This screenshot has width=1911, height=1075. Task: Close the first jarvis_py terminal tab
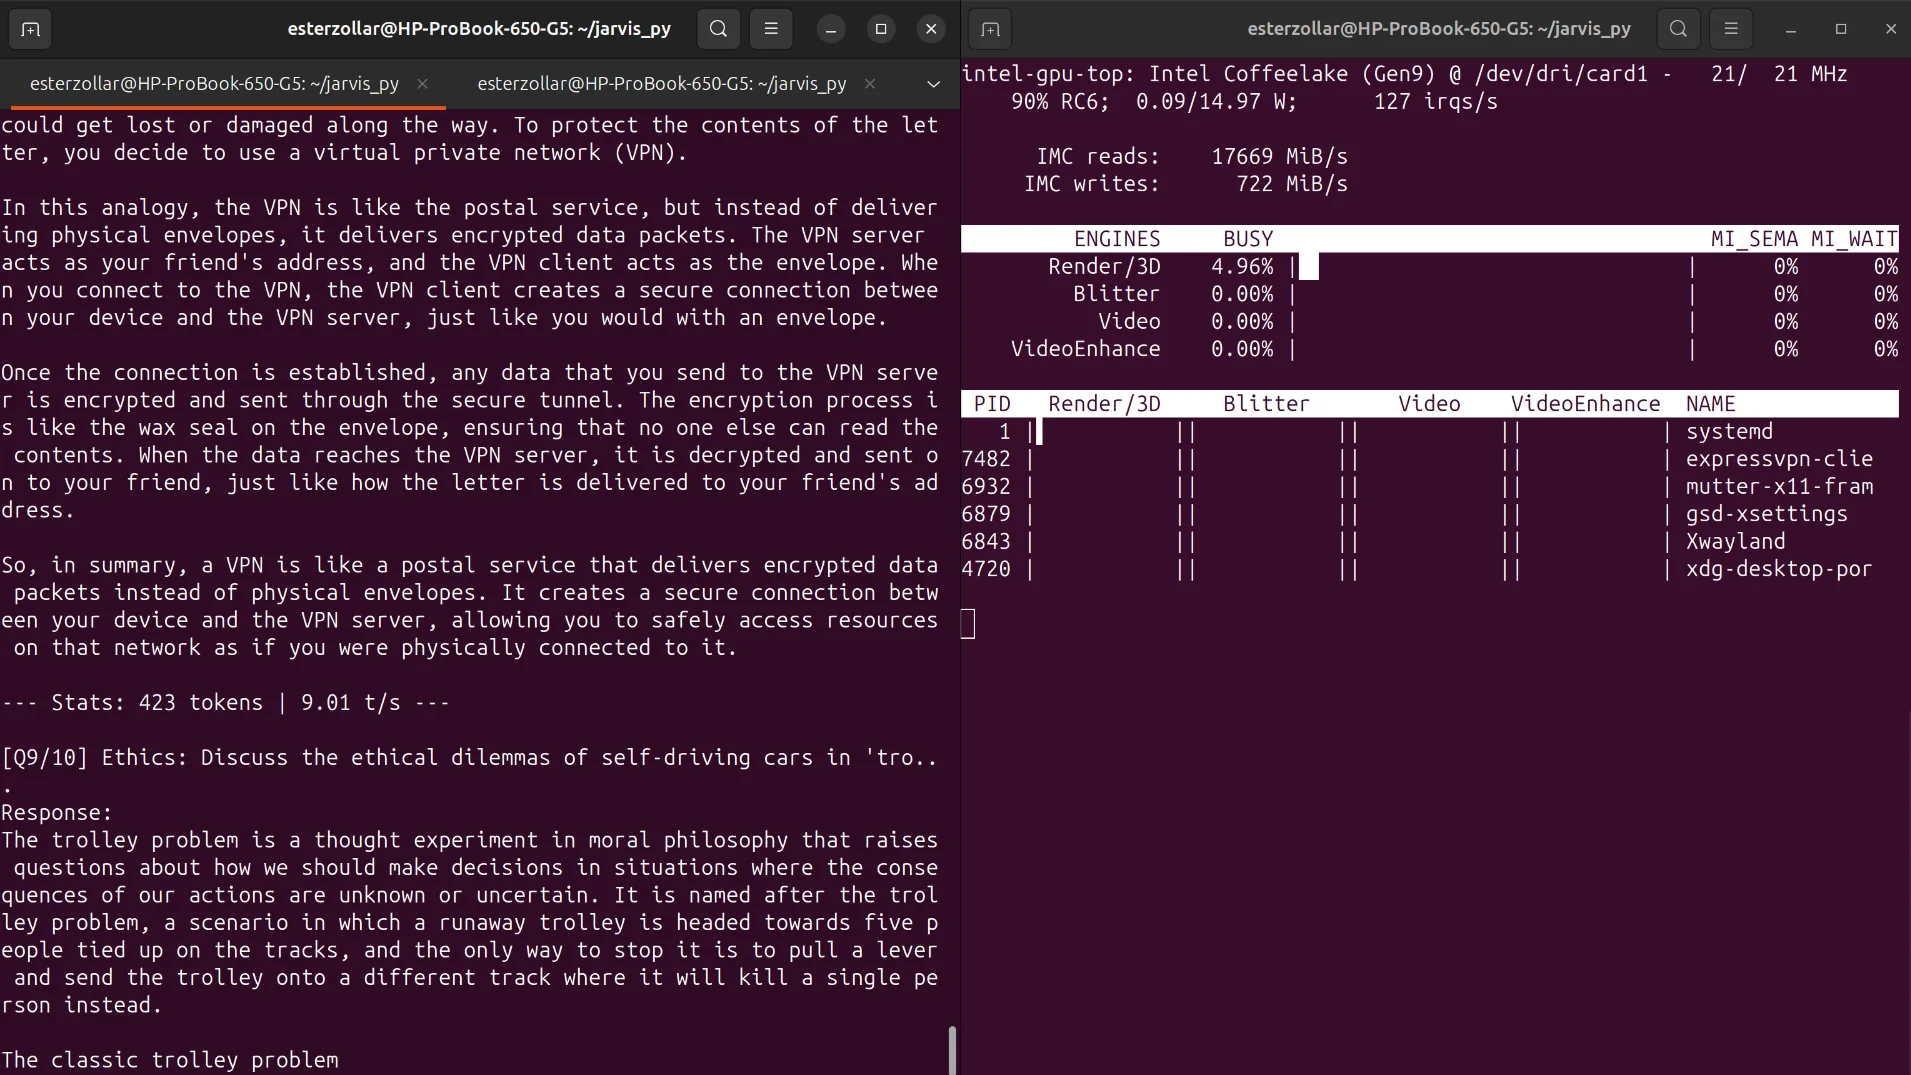(x=422, y=84)
